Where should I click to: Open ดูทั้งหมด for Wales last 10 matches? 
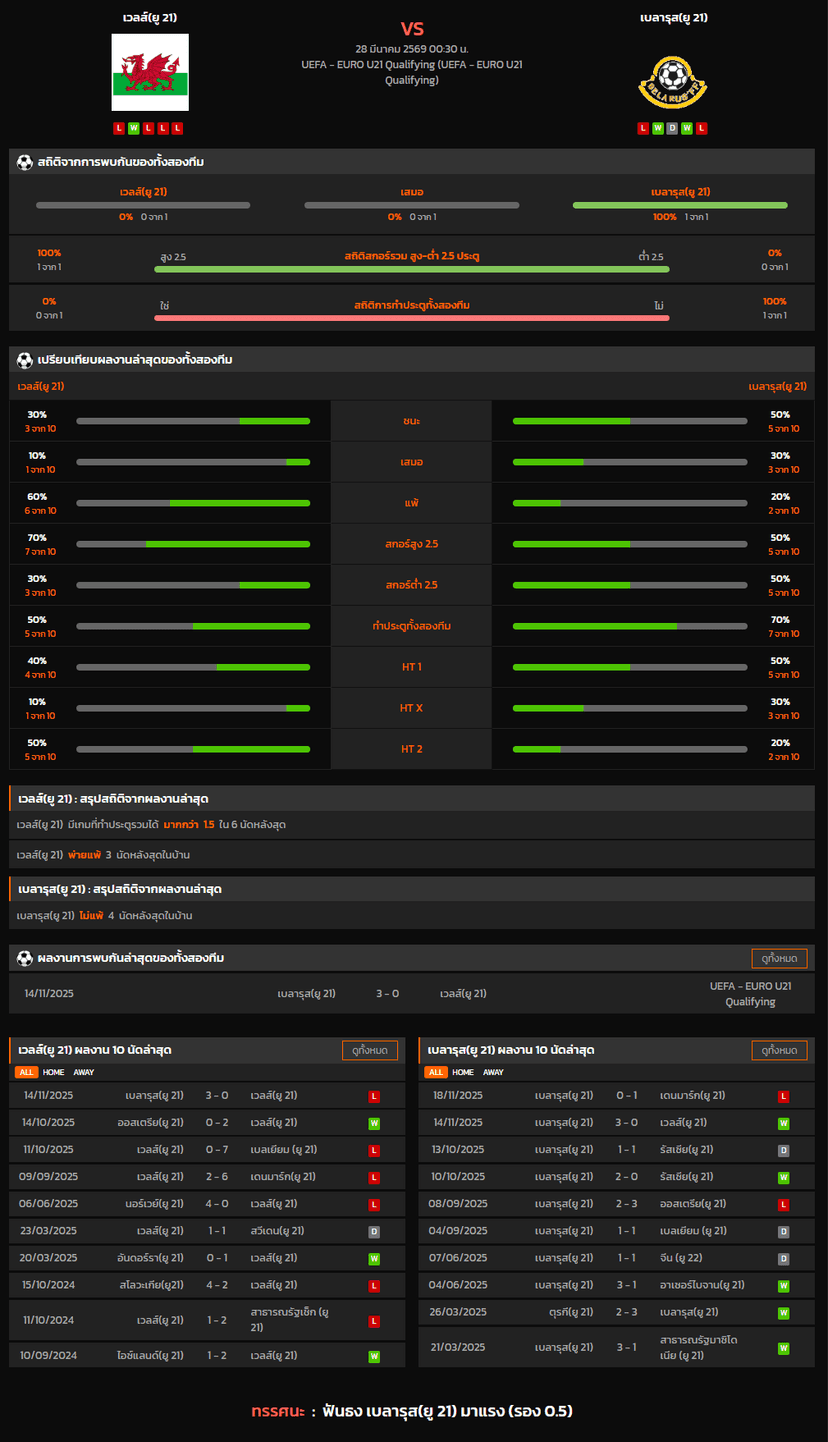point(369,1050)
